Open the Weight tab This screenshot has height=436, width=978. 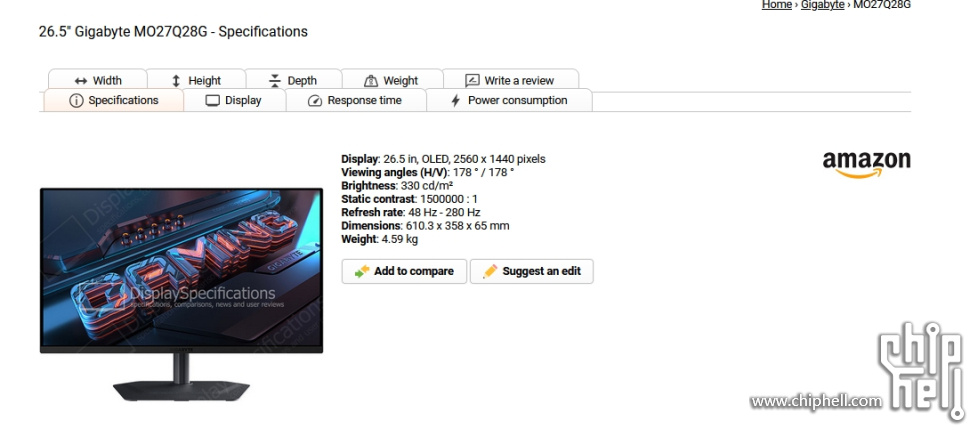point(392,80)
